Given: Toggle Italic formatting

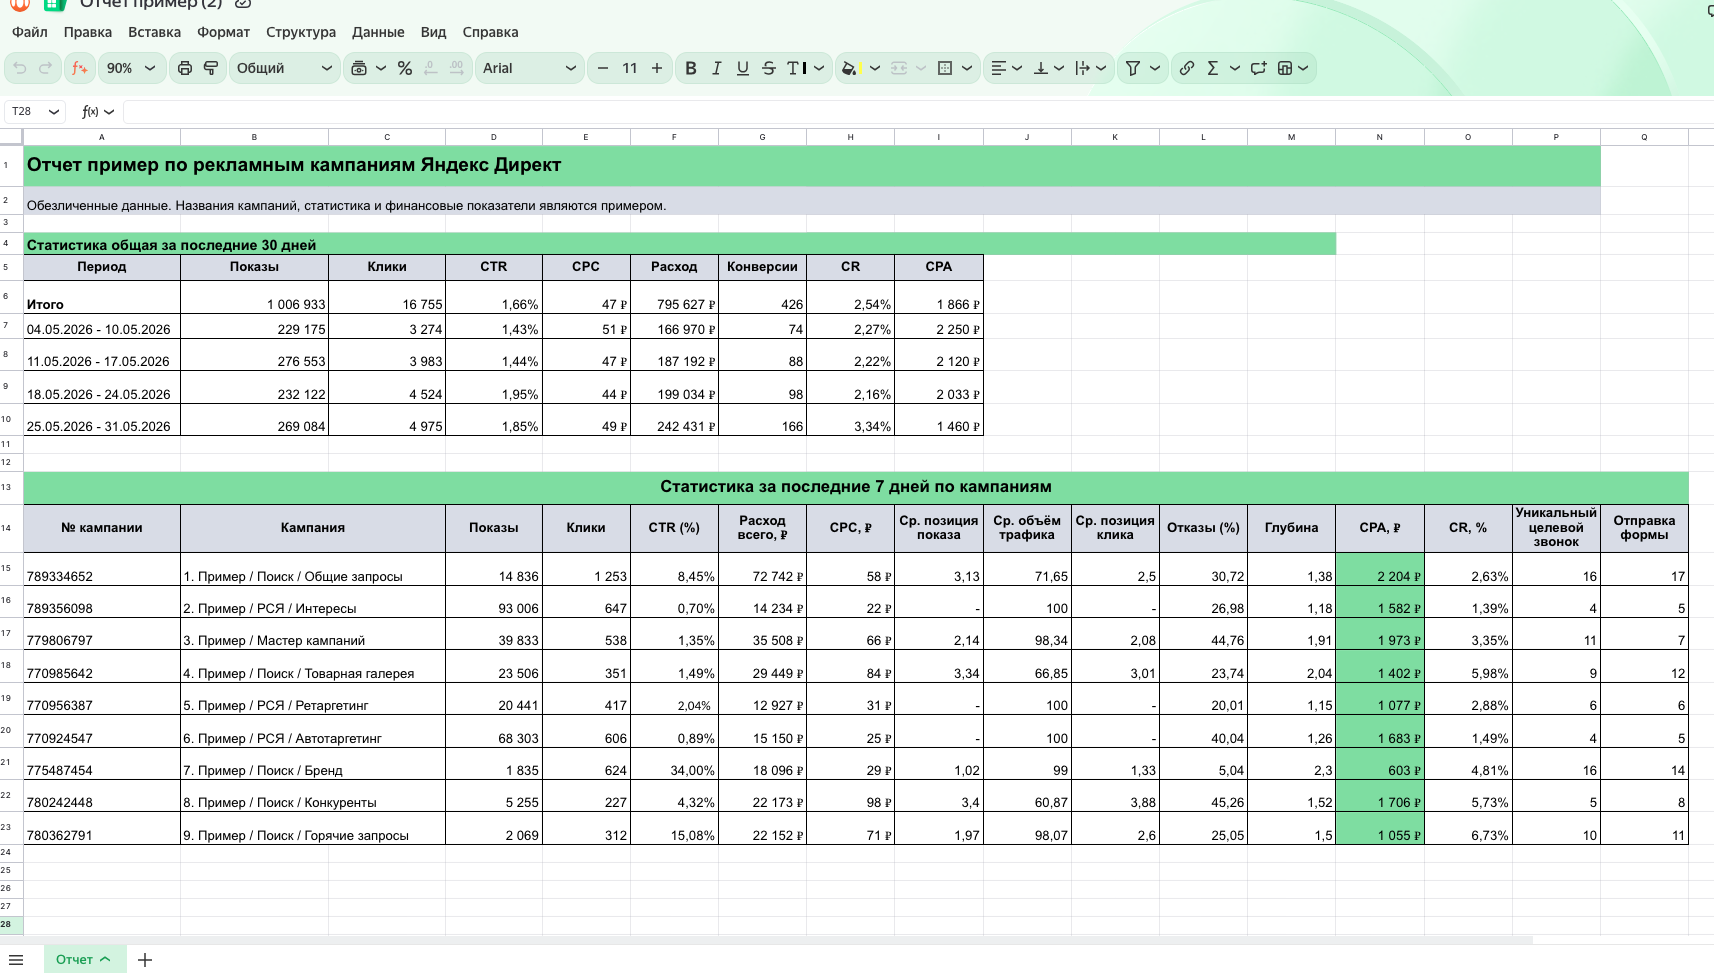Looking at the screenshot, I should tap(717, 68).
